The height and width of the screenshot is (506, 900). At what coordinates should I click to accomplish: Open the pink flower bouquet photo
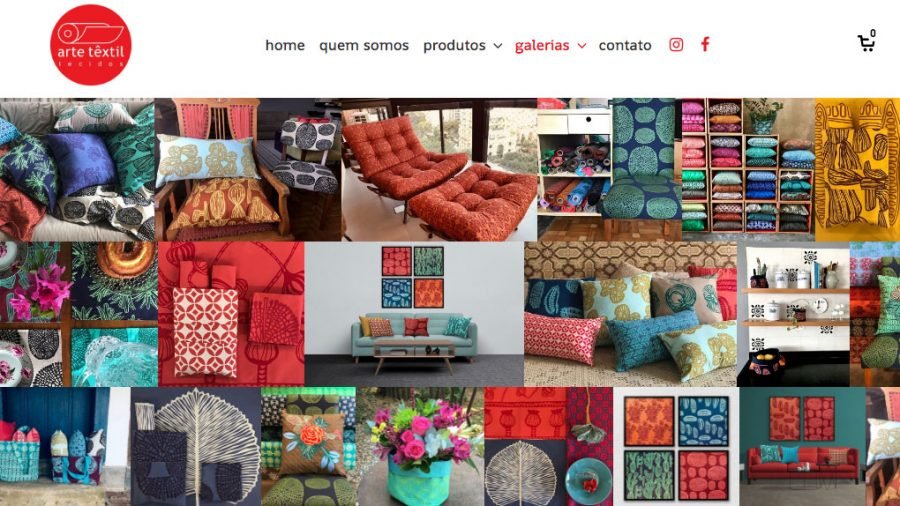coord(420,446)
